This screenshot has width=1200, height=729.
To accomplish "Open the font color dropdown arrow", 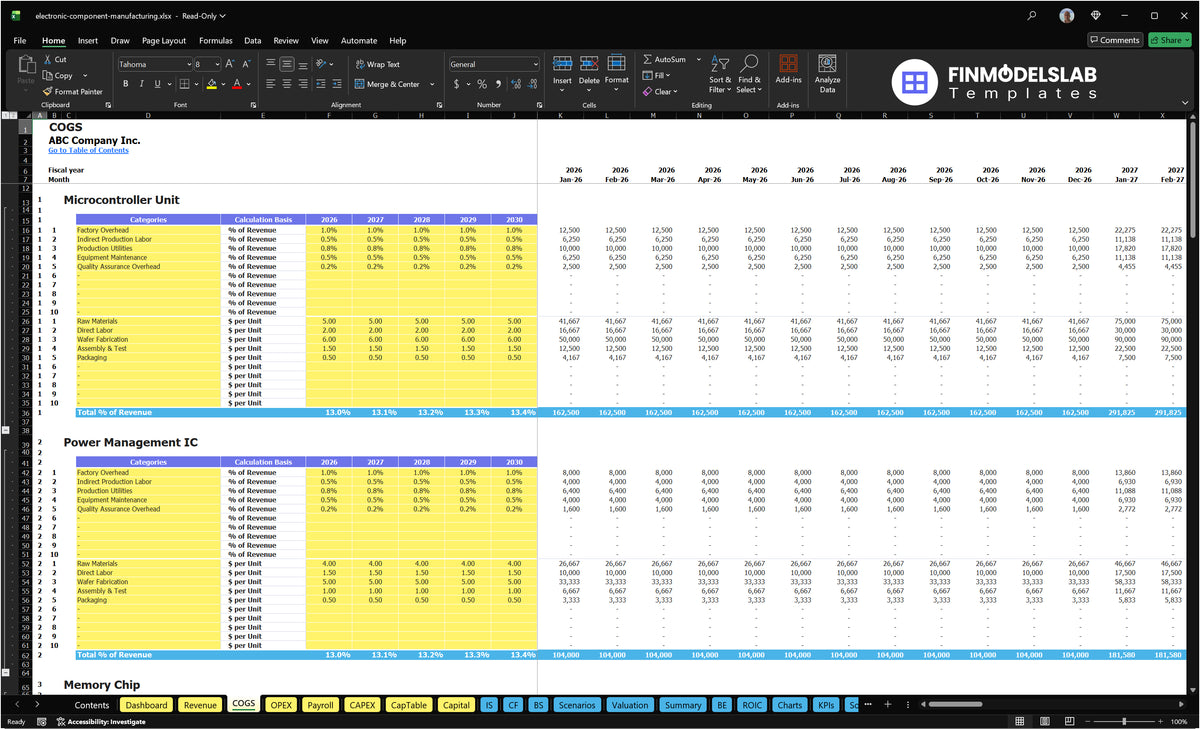I will point(249,84).
